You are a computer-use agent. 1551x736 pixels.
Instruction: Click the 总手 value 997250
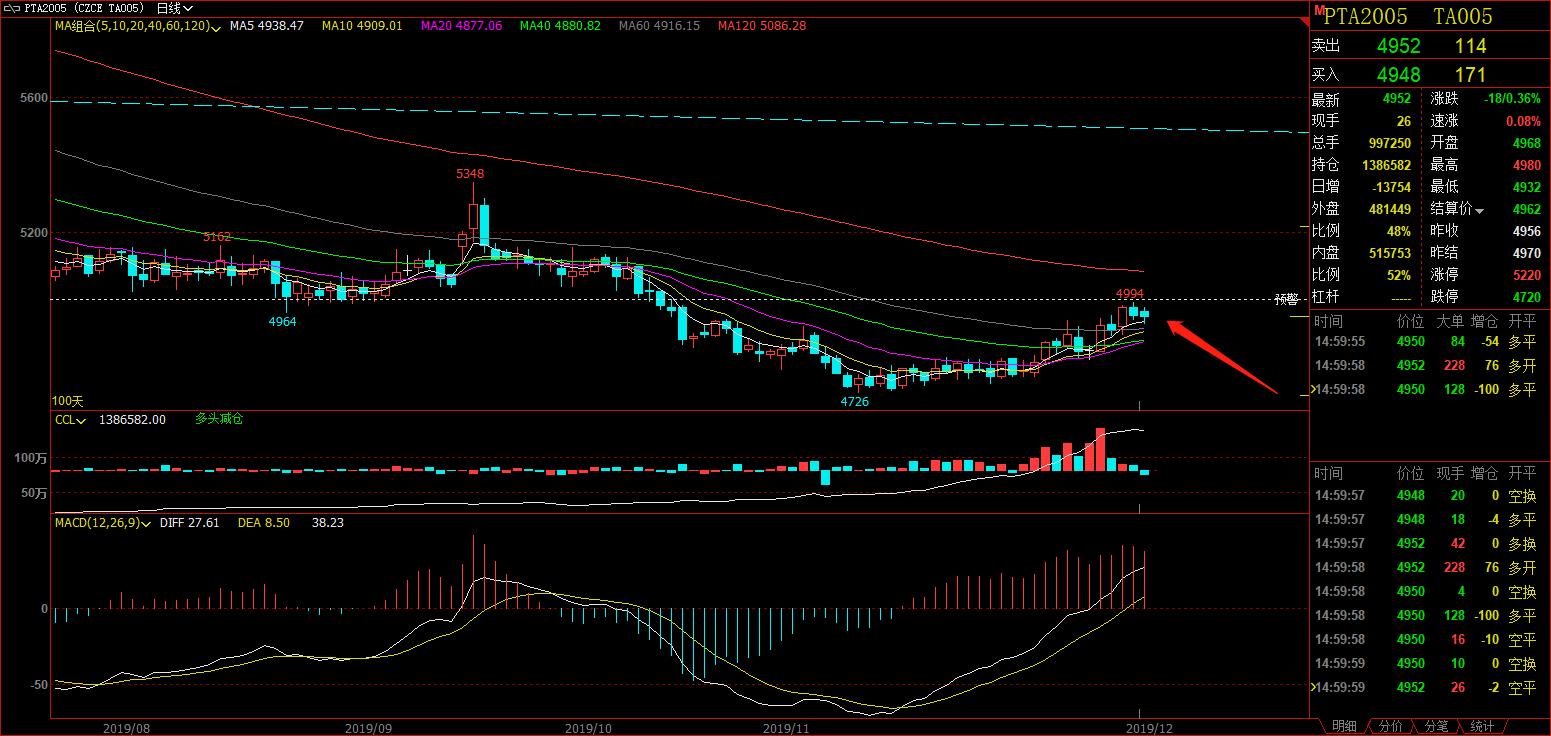pyautogui.click(x=1389, y=144)
